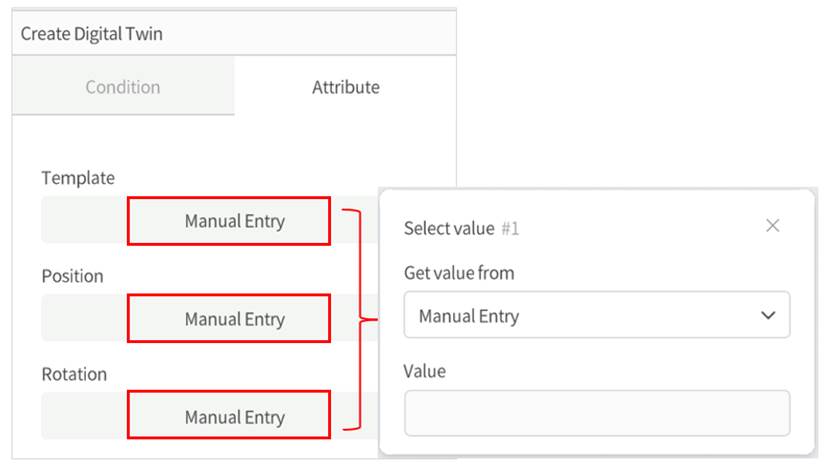Close the Select value popup
Image resolution: width=828 pixels, height=467 pixels.
click(x=772, y=226)
